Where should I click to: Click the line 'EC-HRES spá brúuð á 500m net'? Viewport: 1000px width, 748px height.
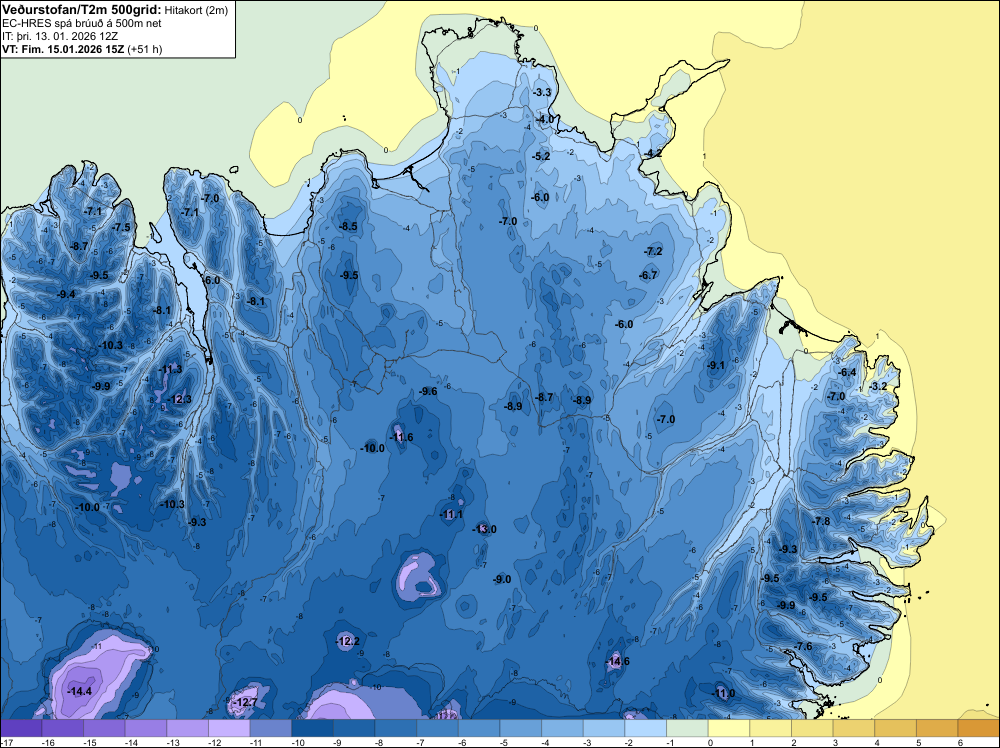(81, 24)
